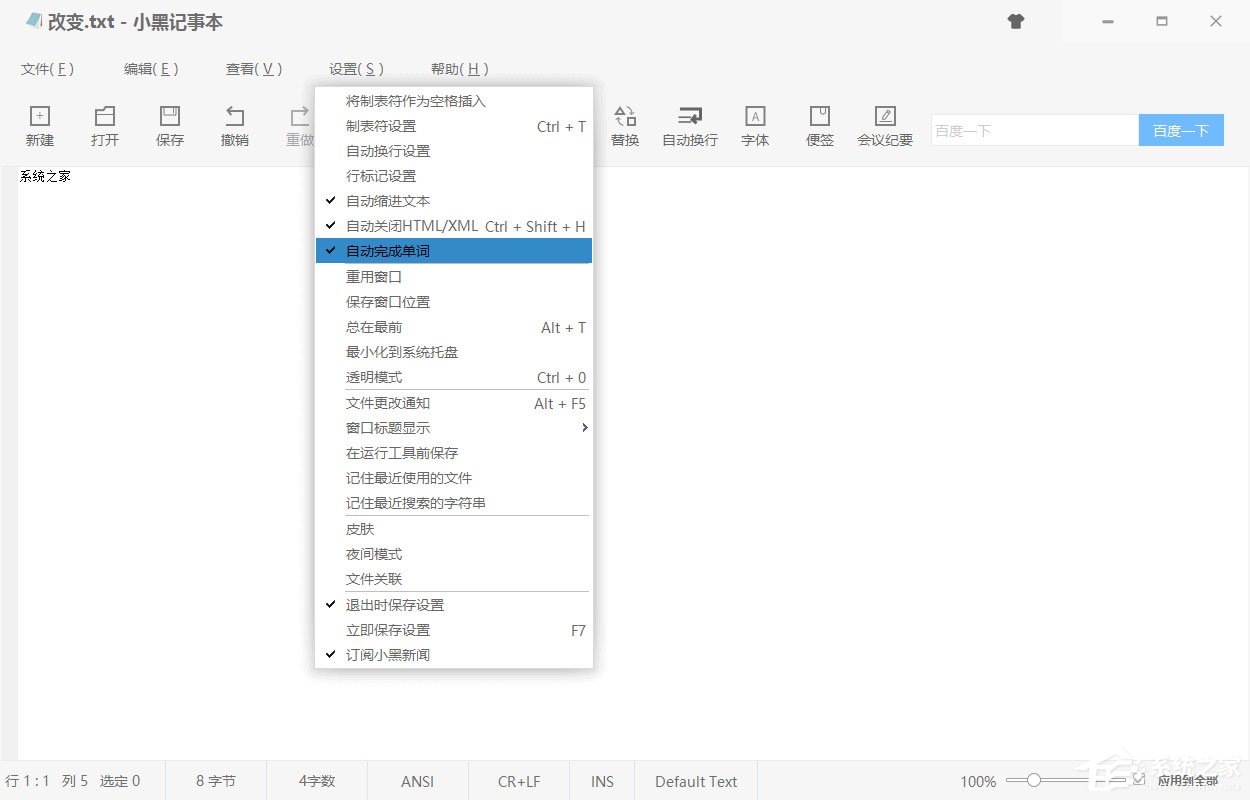Choose 制表符设置 in the settings menu
Screen dimensions: 1250x800
click(381, 126)
